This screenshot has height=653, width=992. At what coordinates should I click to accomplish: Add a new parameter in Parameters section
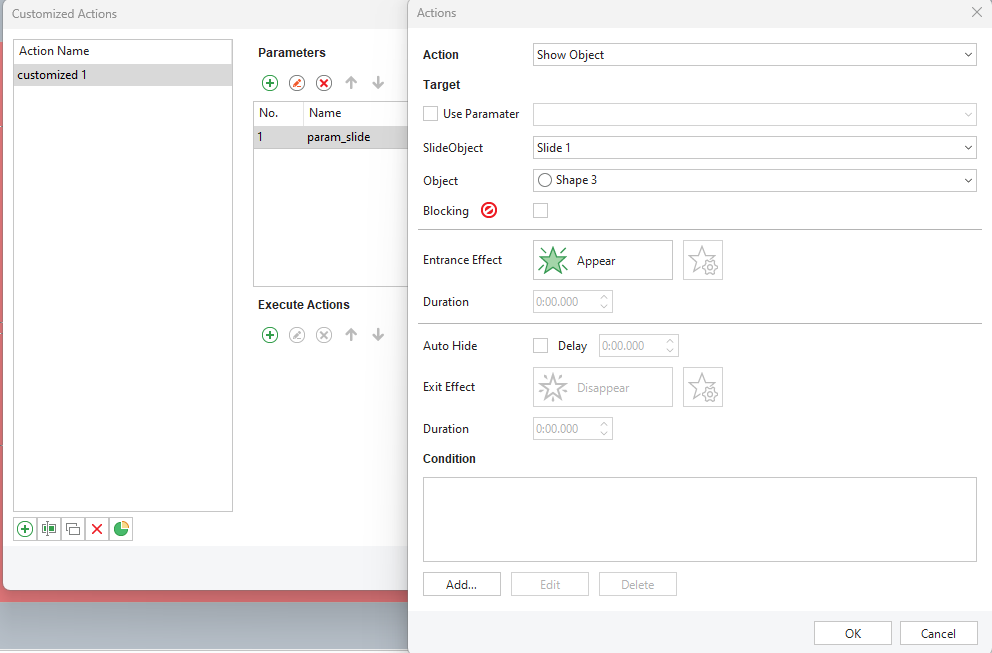270,83
